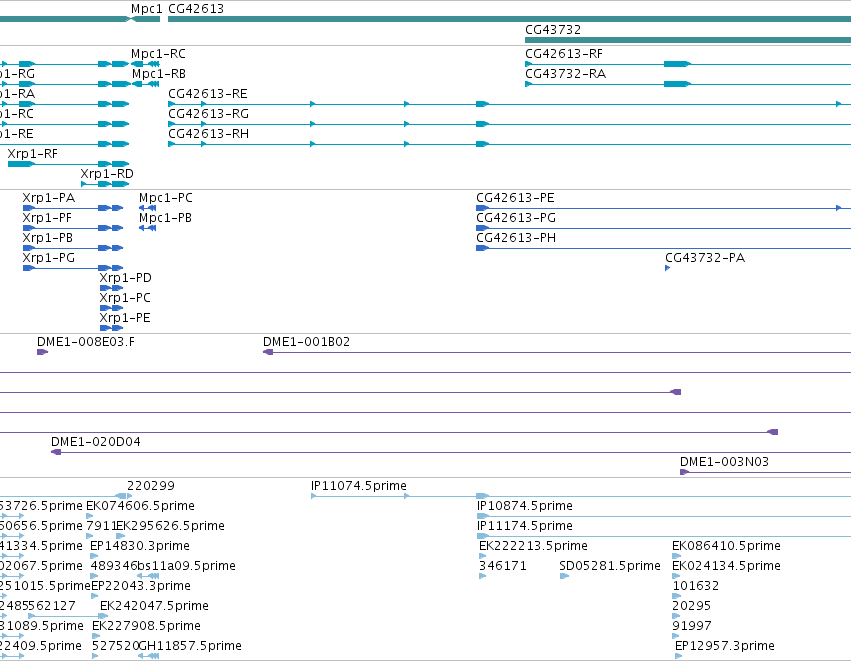Select EST label EP14830.3prime
Image resolution: width=851 pixels, height=661 pixels.
(140, 546)
